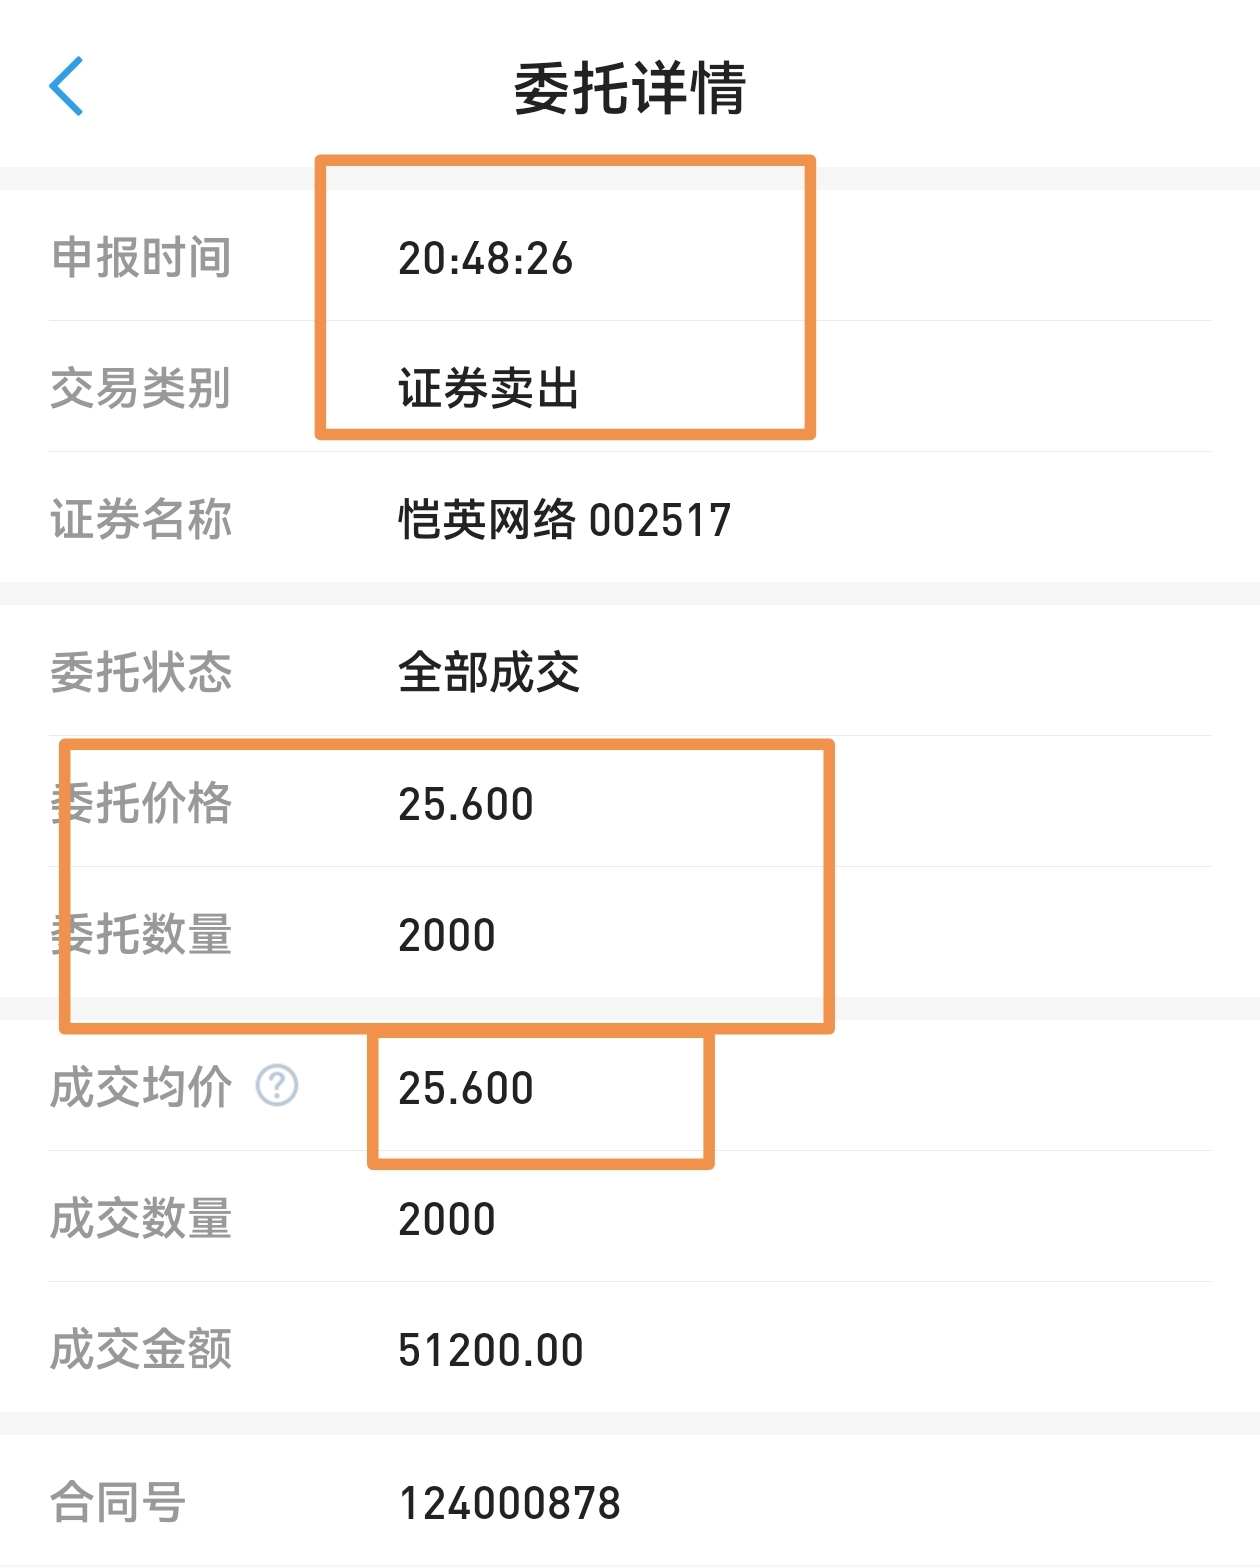Tap the 成交均价 label text

point(141,1088)
